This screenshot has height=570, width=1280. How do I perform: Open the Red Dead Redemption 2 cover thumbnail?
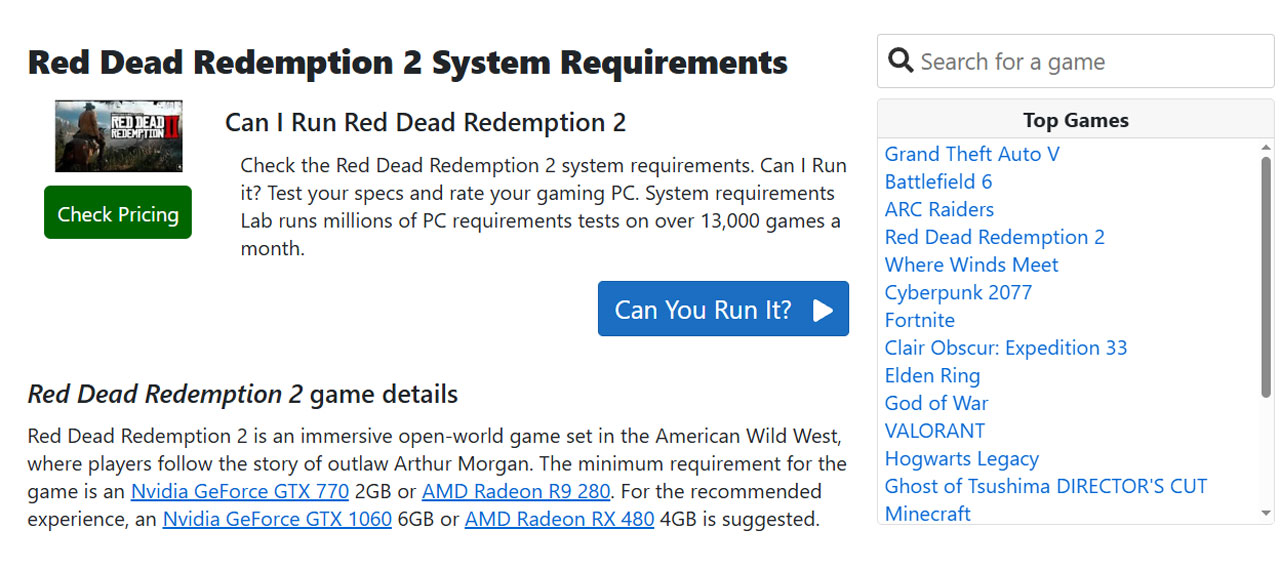[118, 136]
